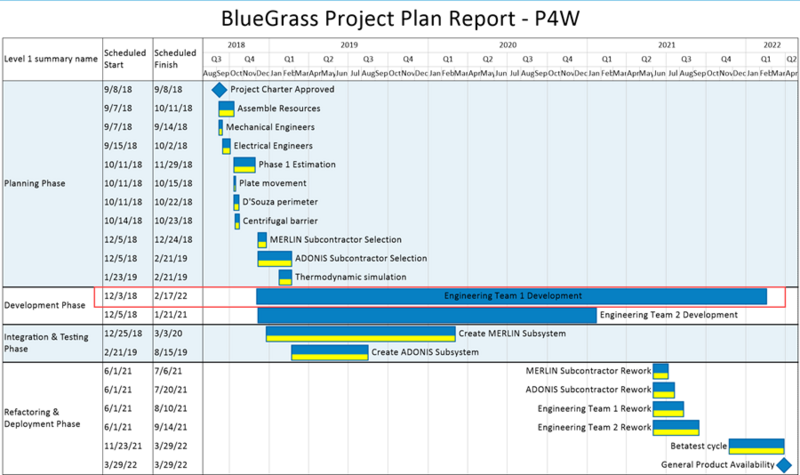Click the Scheduled Finish column header
800x475 pixels.
[x=176, y=59]
